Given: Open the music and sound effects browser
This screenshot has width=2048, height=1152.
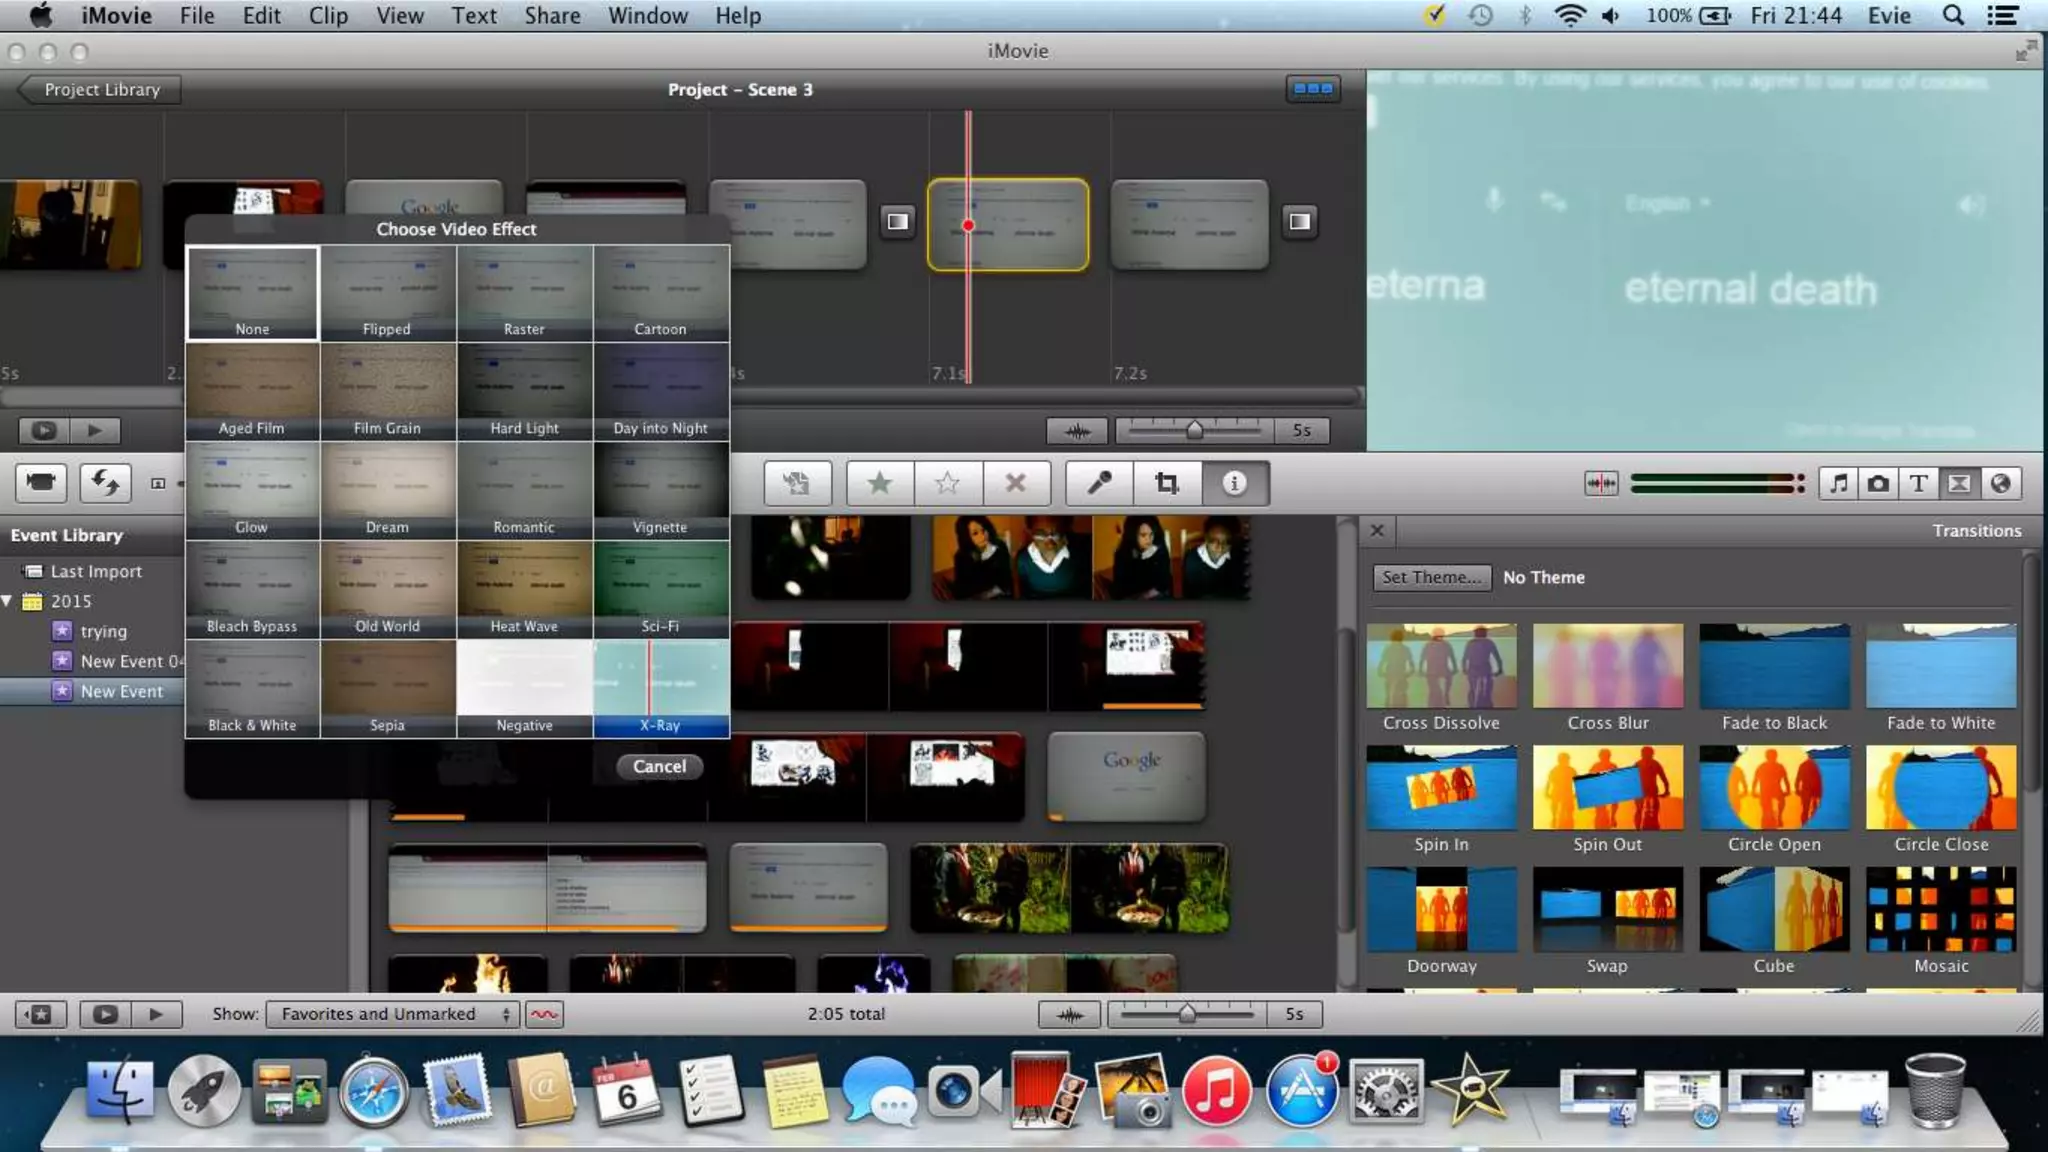Looking at the screenshot, I should point(1838,484).
